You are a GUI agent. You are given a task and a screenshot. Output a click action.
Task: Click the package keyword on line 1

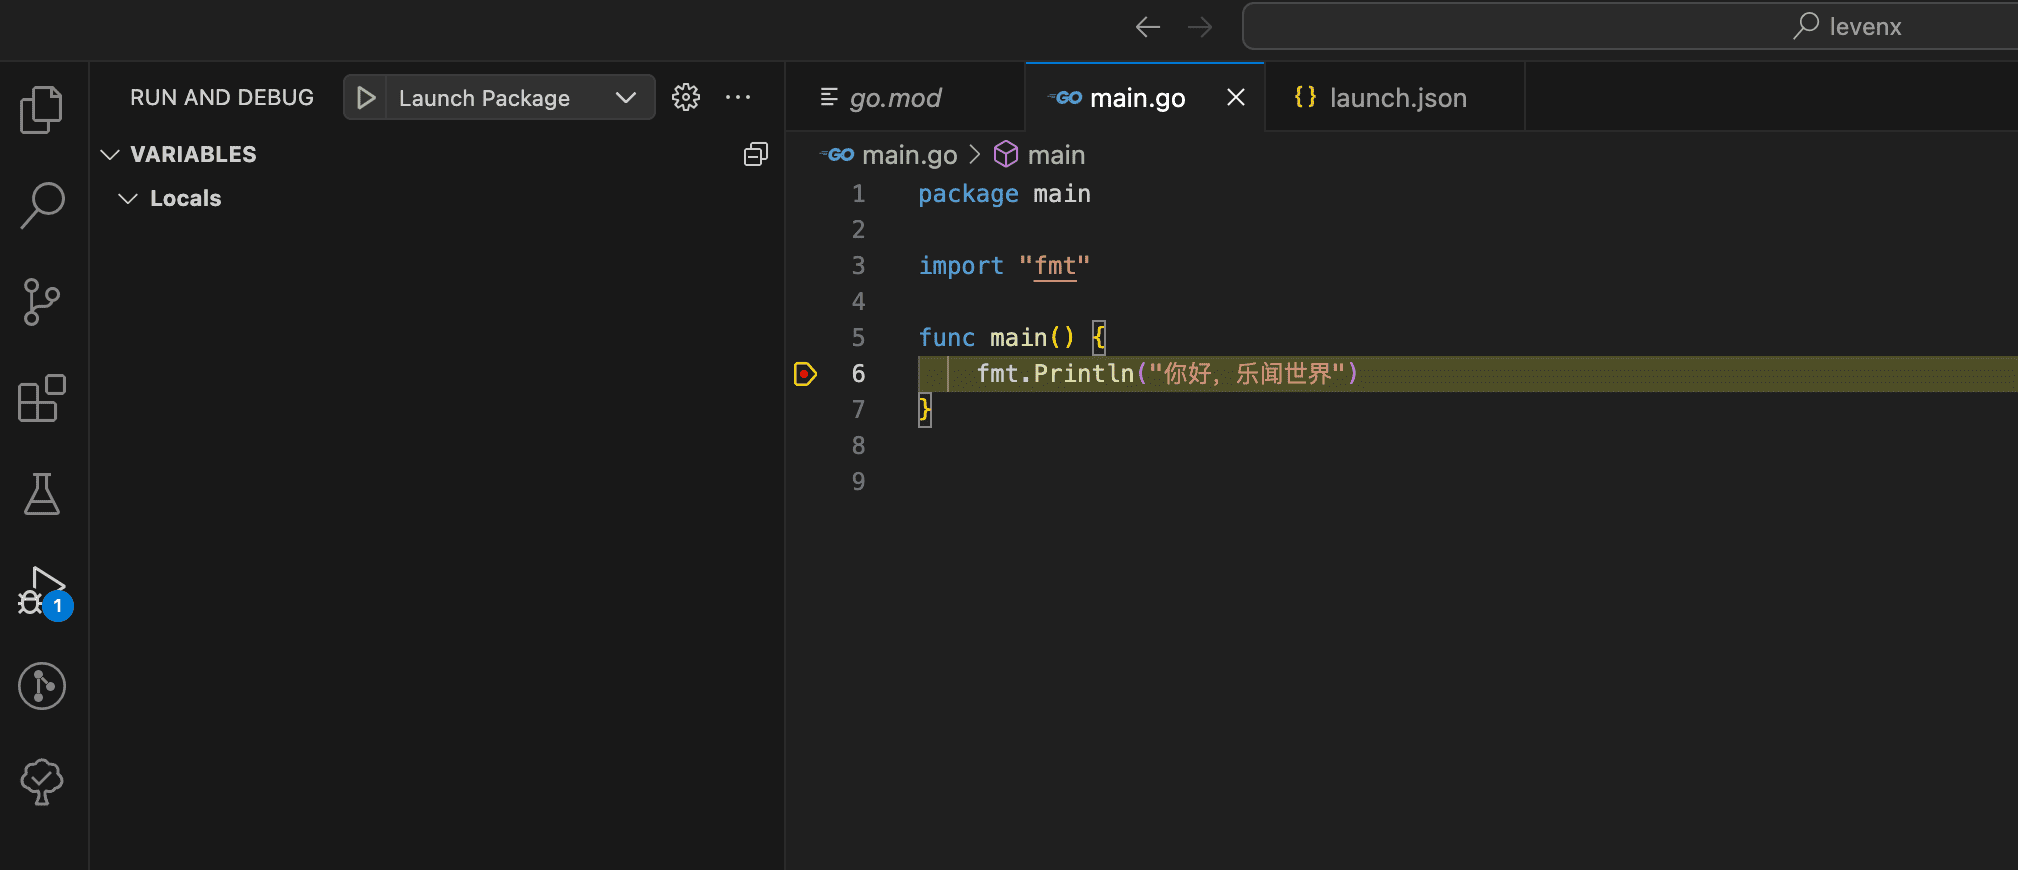968,194
